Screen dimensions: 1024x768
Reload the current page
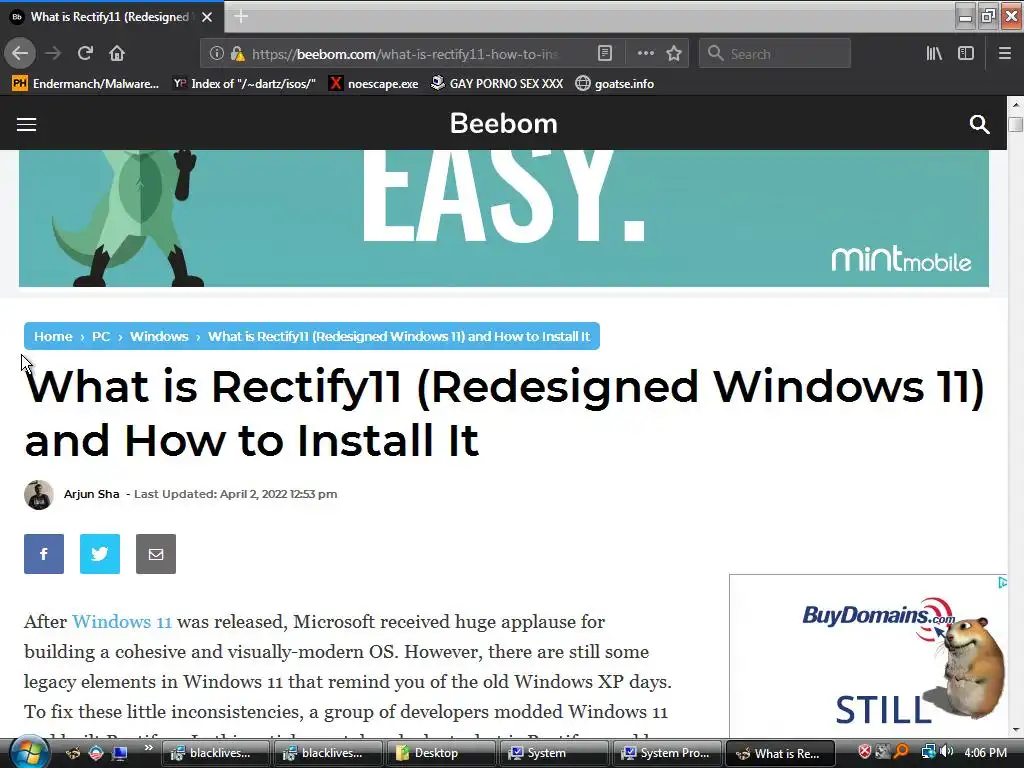(x=86, y=53)
